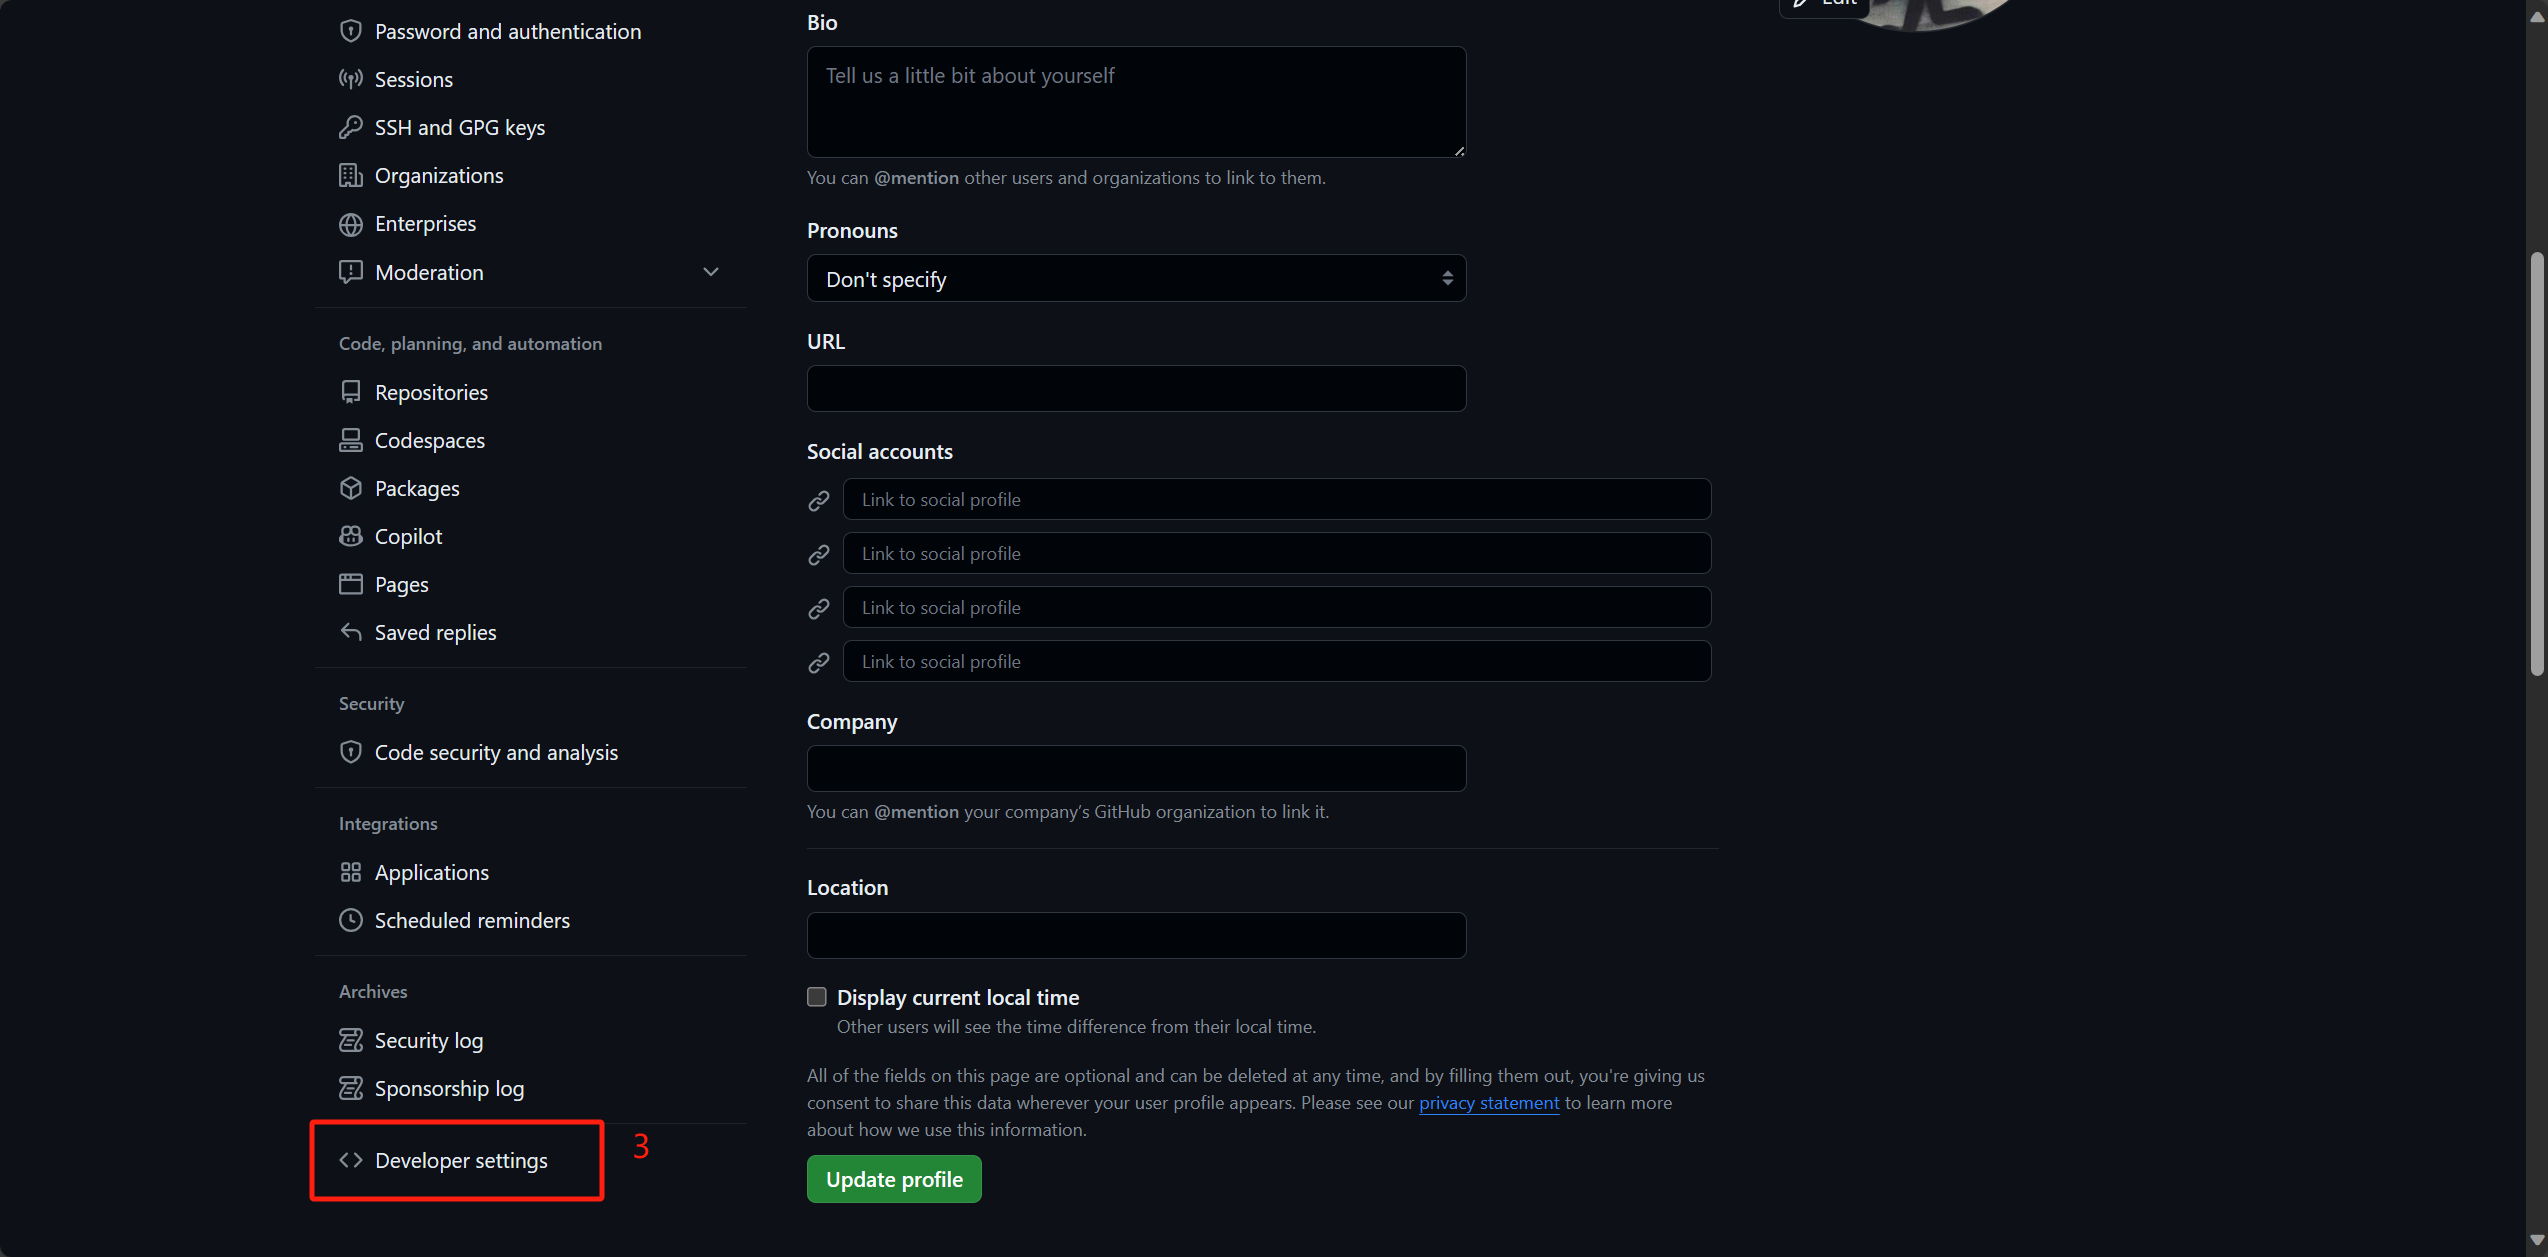This screenshot has width=2548, height=1257.
Task: Click the shield icon next to Password and authentication
Action: point(350,31)
